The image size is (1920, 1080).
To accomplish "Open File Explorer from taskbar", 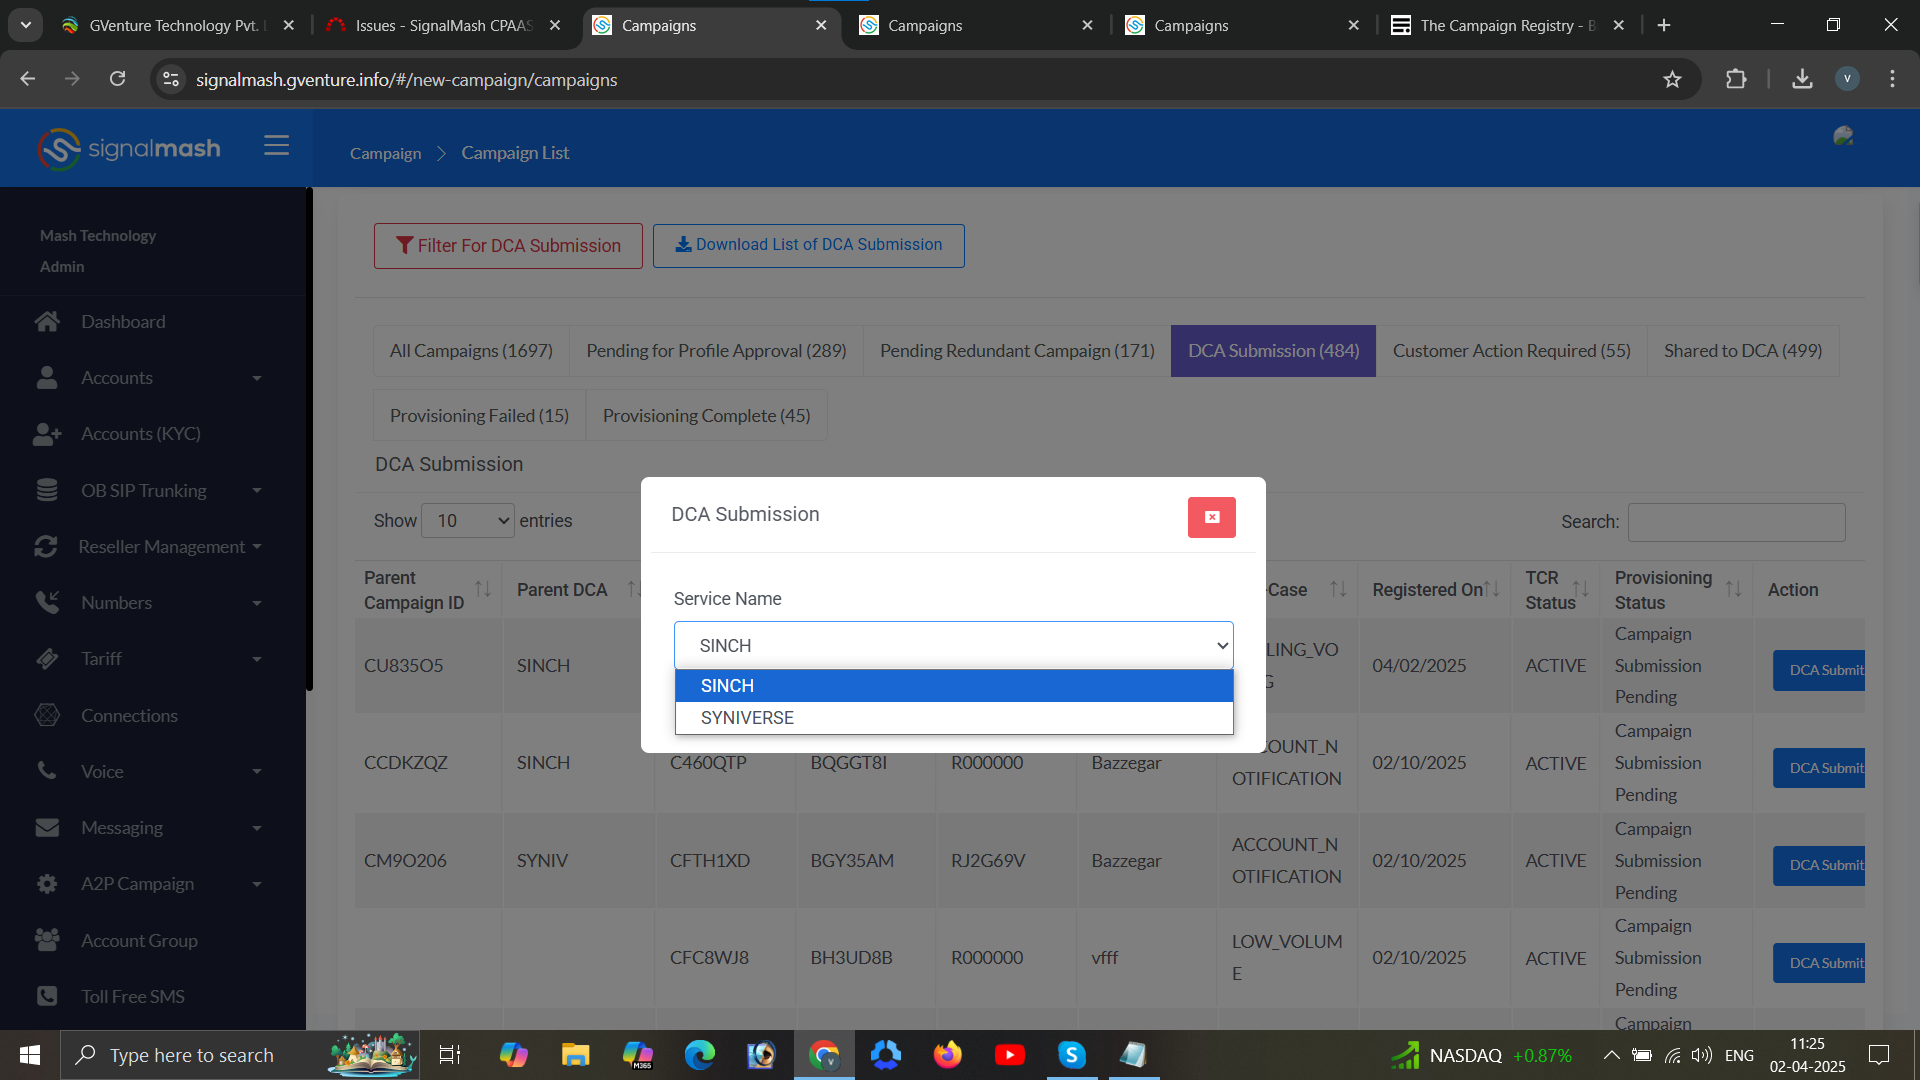I will click(x=575, y=1055).
